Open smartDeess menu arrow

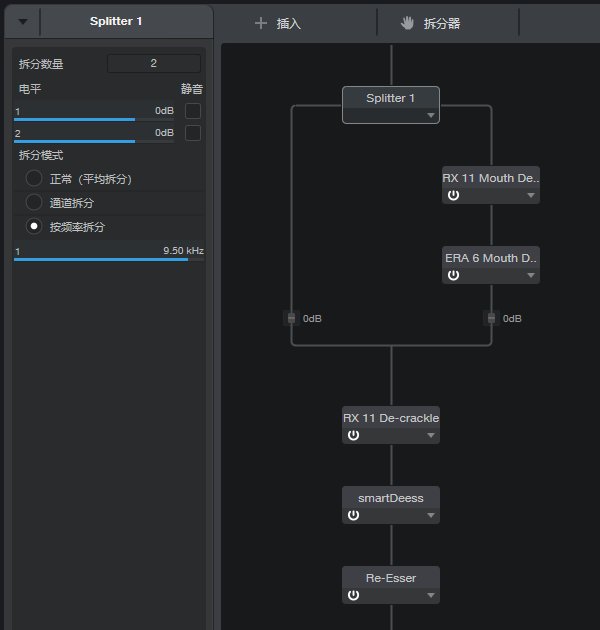coord(431,515)
